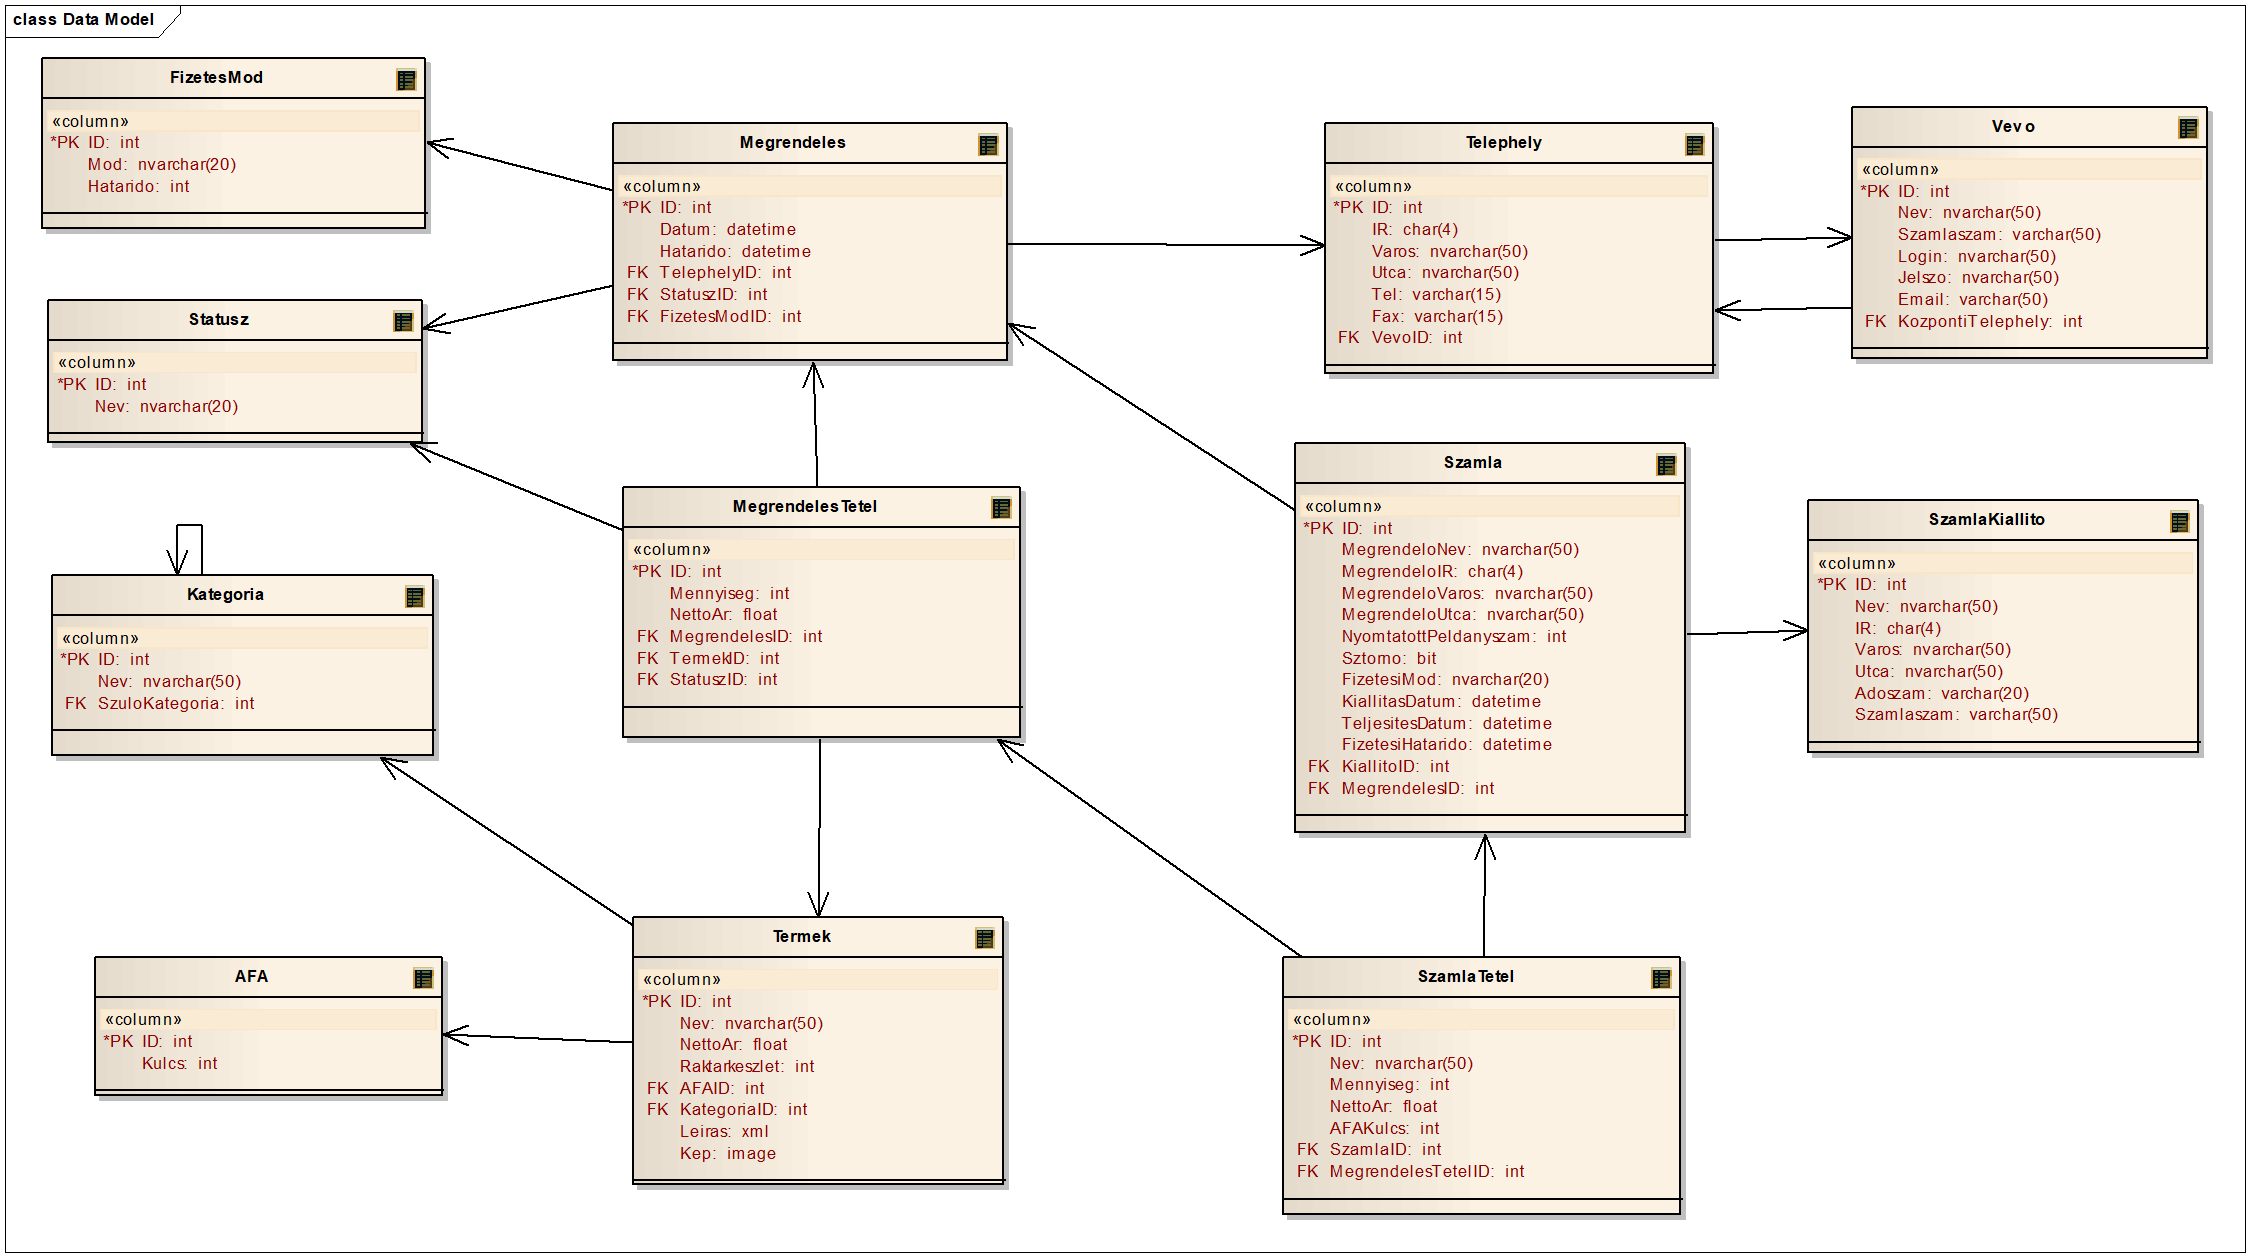
Task: Select 'FK KozpontiTelephely: int' in Vevo
Action: click(x=1974, y=322)
